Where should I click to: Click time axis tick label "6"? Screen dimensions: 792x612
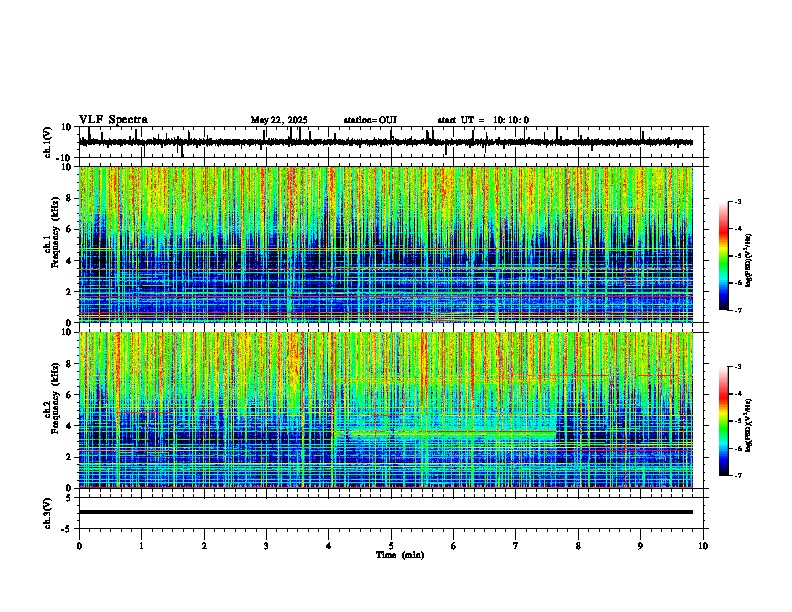pos(454,546)
